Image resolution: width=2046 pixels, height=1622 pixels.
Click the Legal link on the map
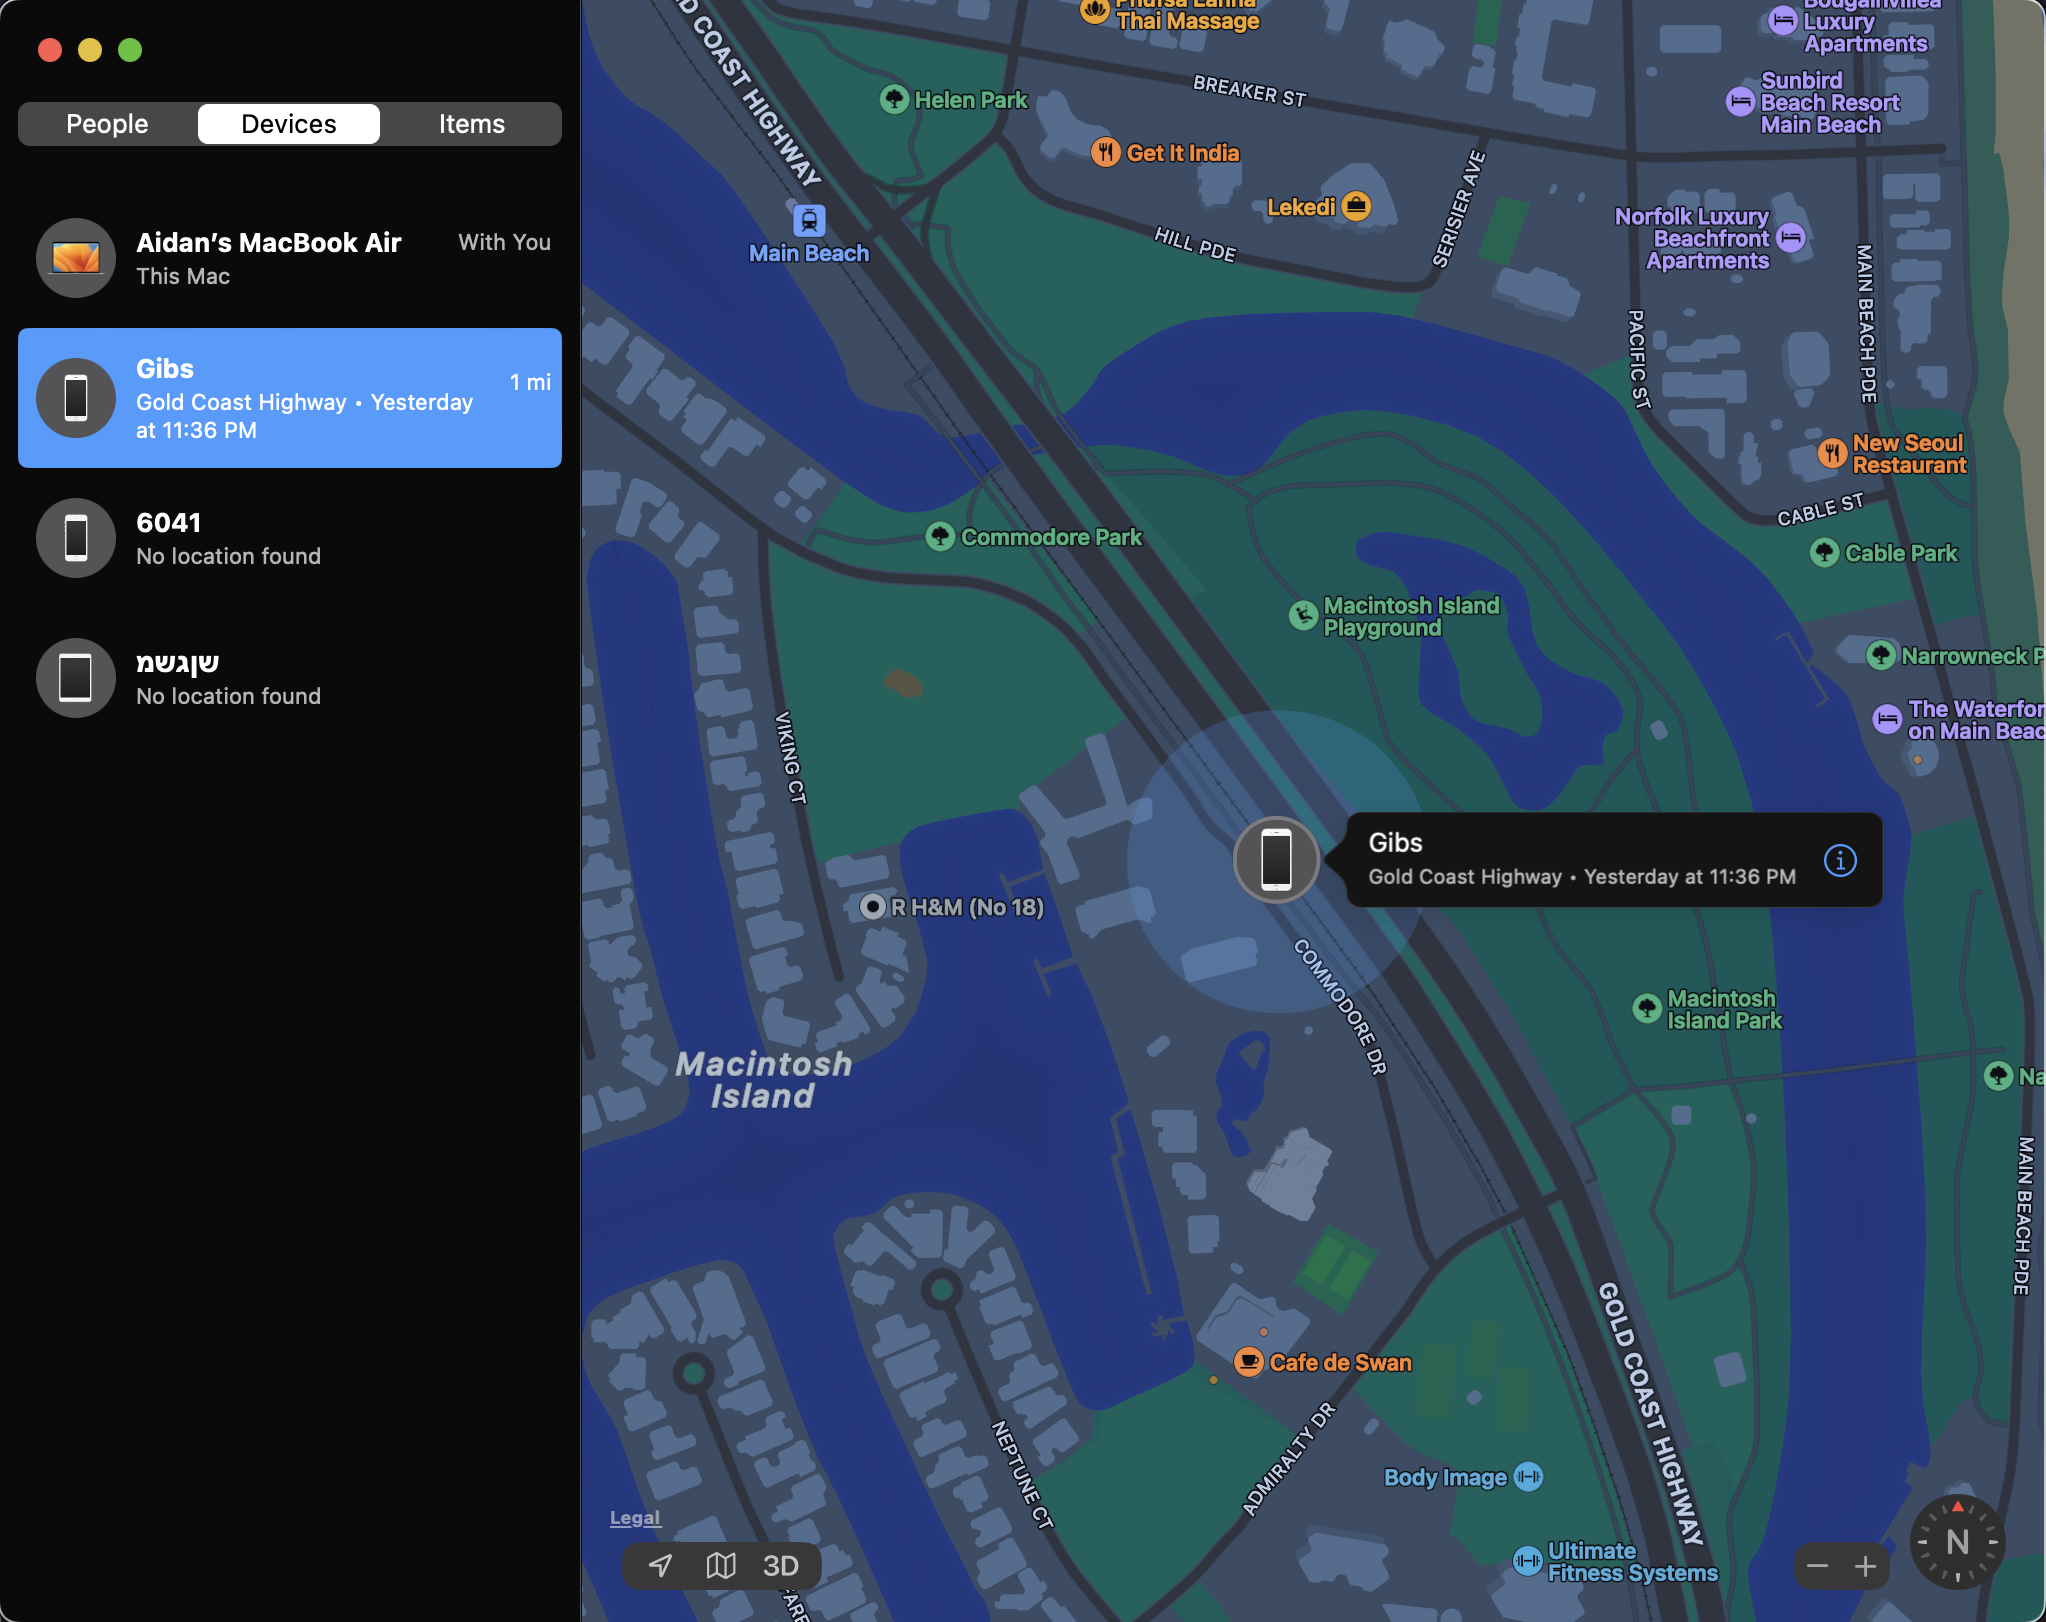(634, 1517)
